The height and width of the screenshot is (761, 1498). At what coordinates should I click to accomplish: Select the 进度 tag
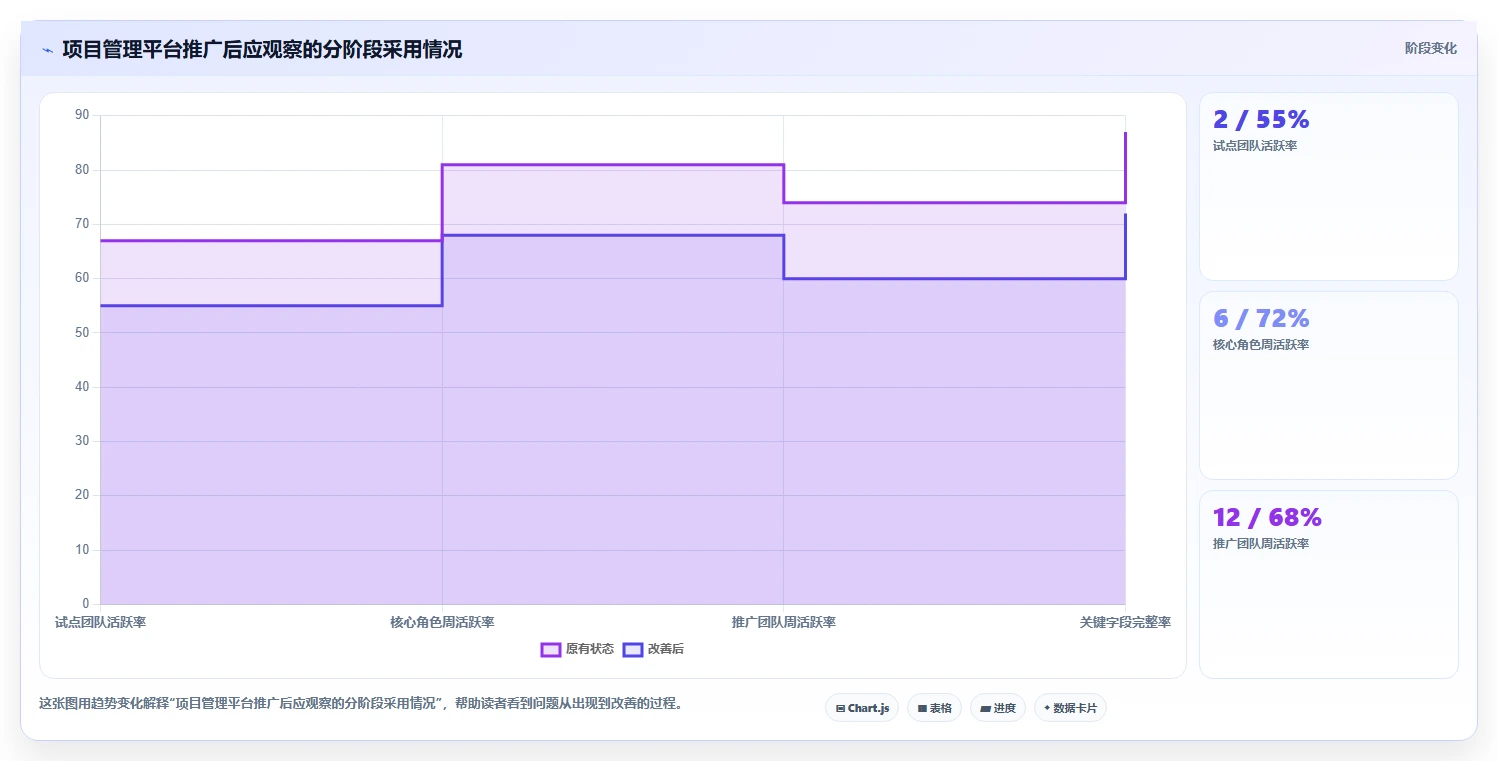pos(998,708)
